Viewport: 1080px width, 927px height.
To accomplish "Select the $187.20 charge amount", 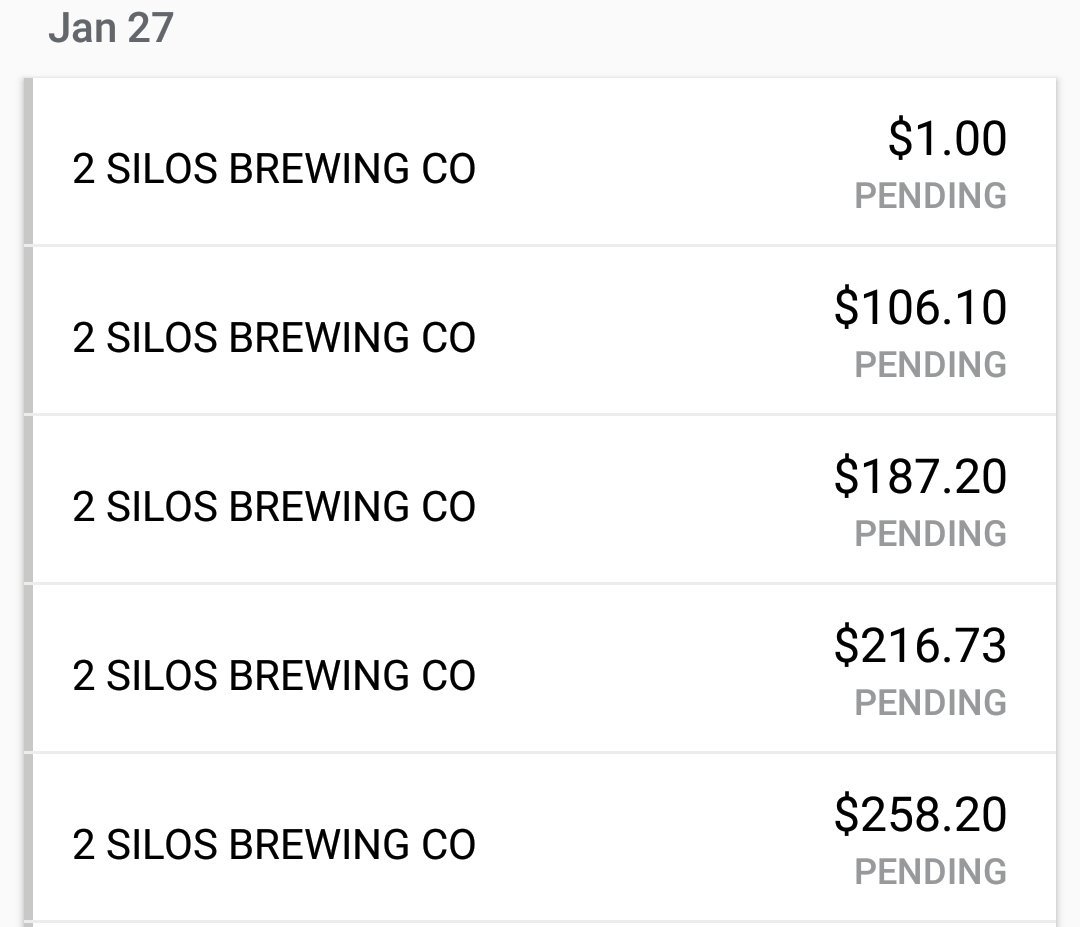I will tap(920, 476).
